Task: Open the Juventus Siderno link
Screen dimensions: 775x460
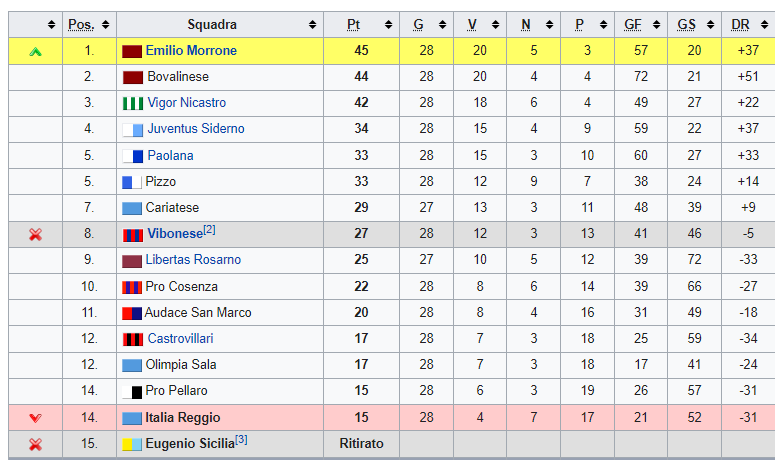Action: [196, 128]
